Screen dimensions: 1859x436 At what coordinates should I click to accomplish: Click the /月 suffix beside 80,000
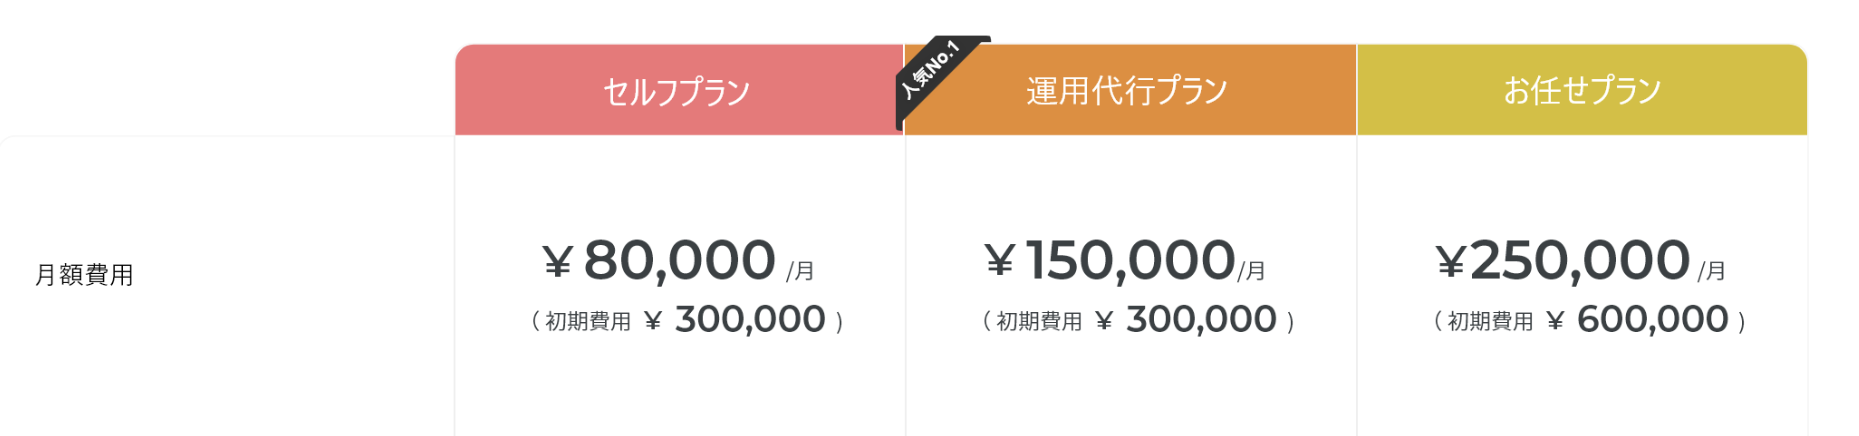click(800, 271)
